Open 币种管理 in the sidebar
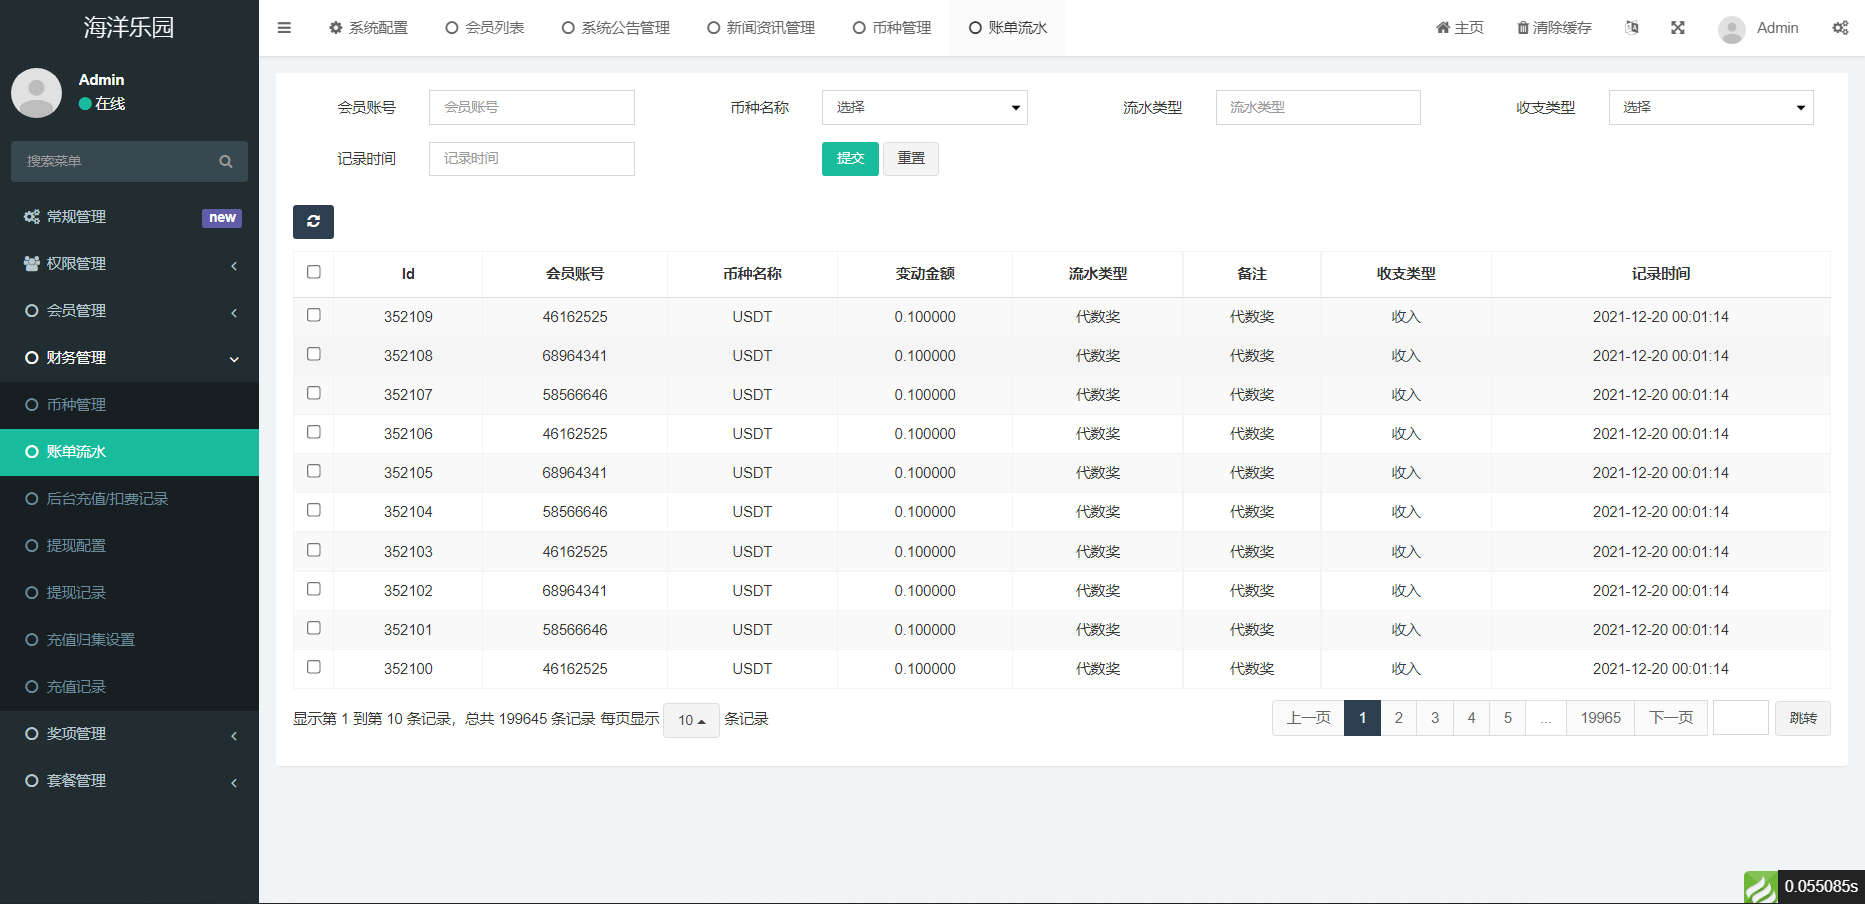The height and width of the screenshot is (904, 1865). point(129,405)
